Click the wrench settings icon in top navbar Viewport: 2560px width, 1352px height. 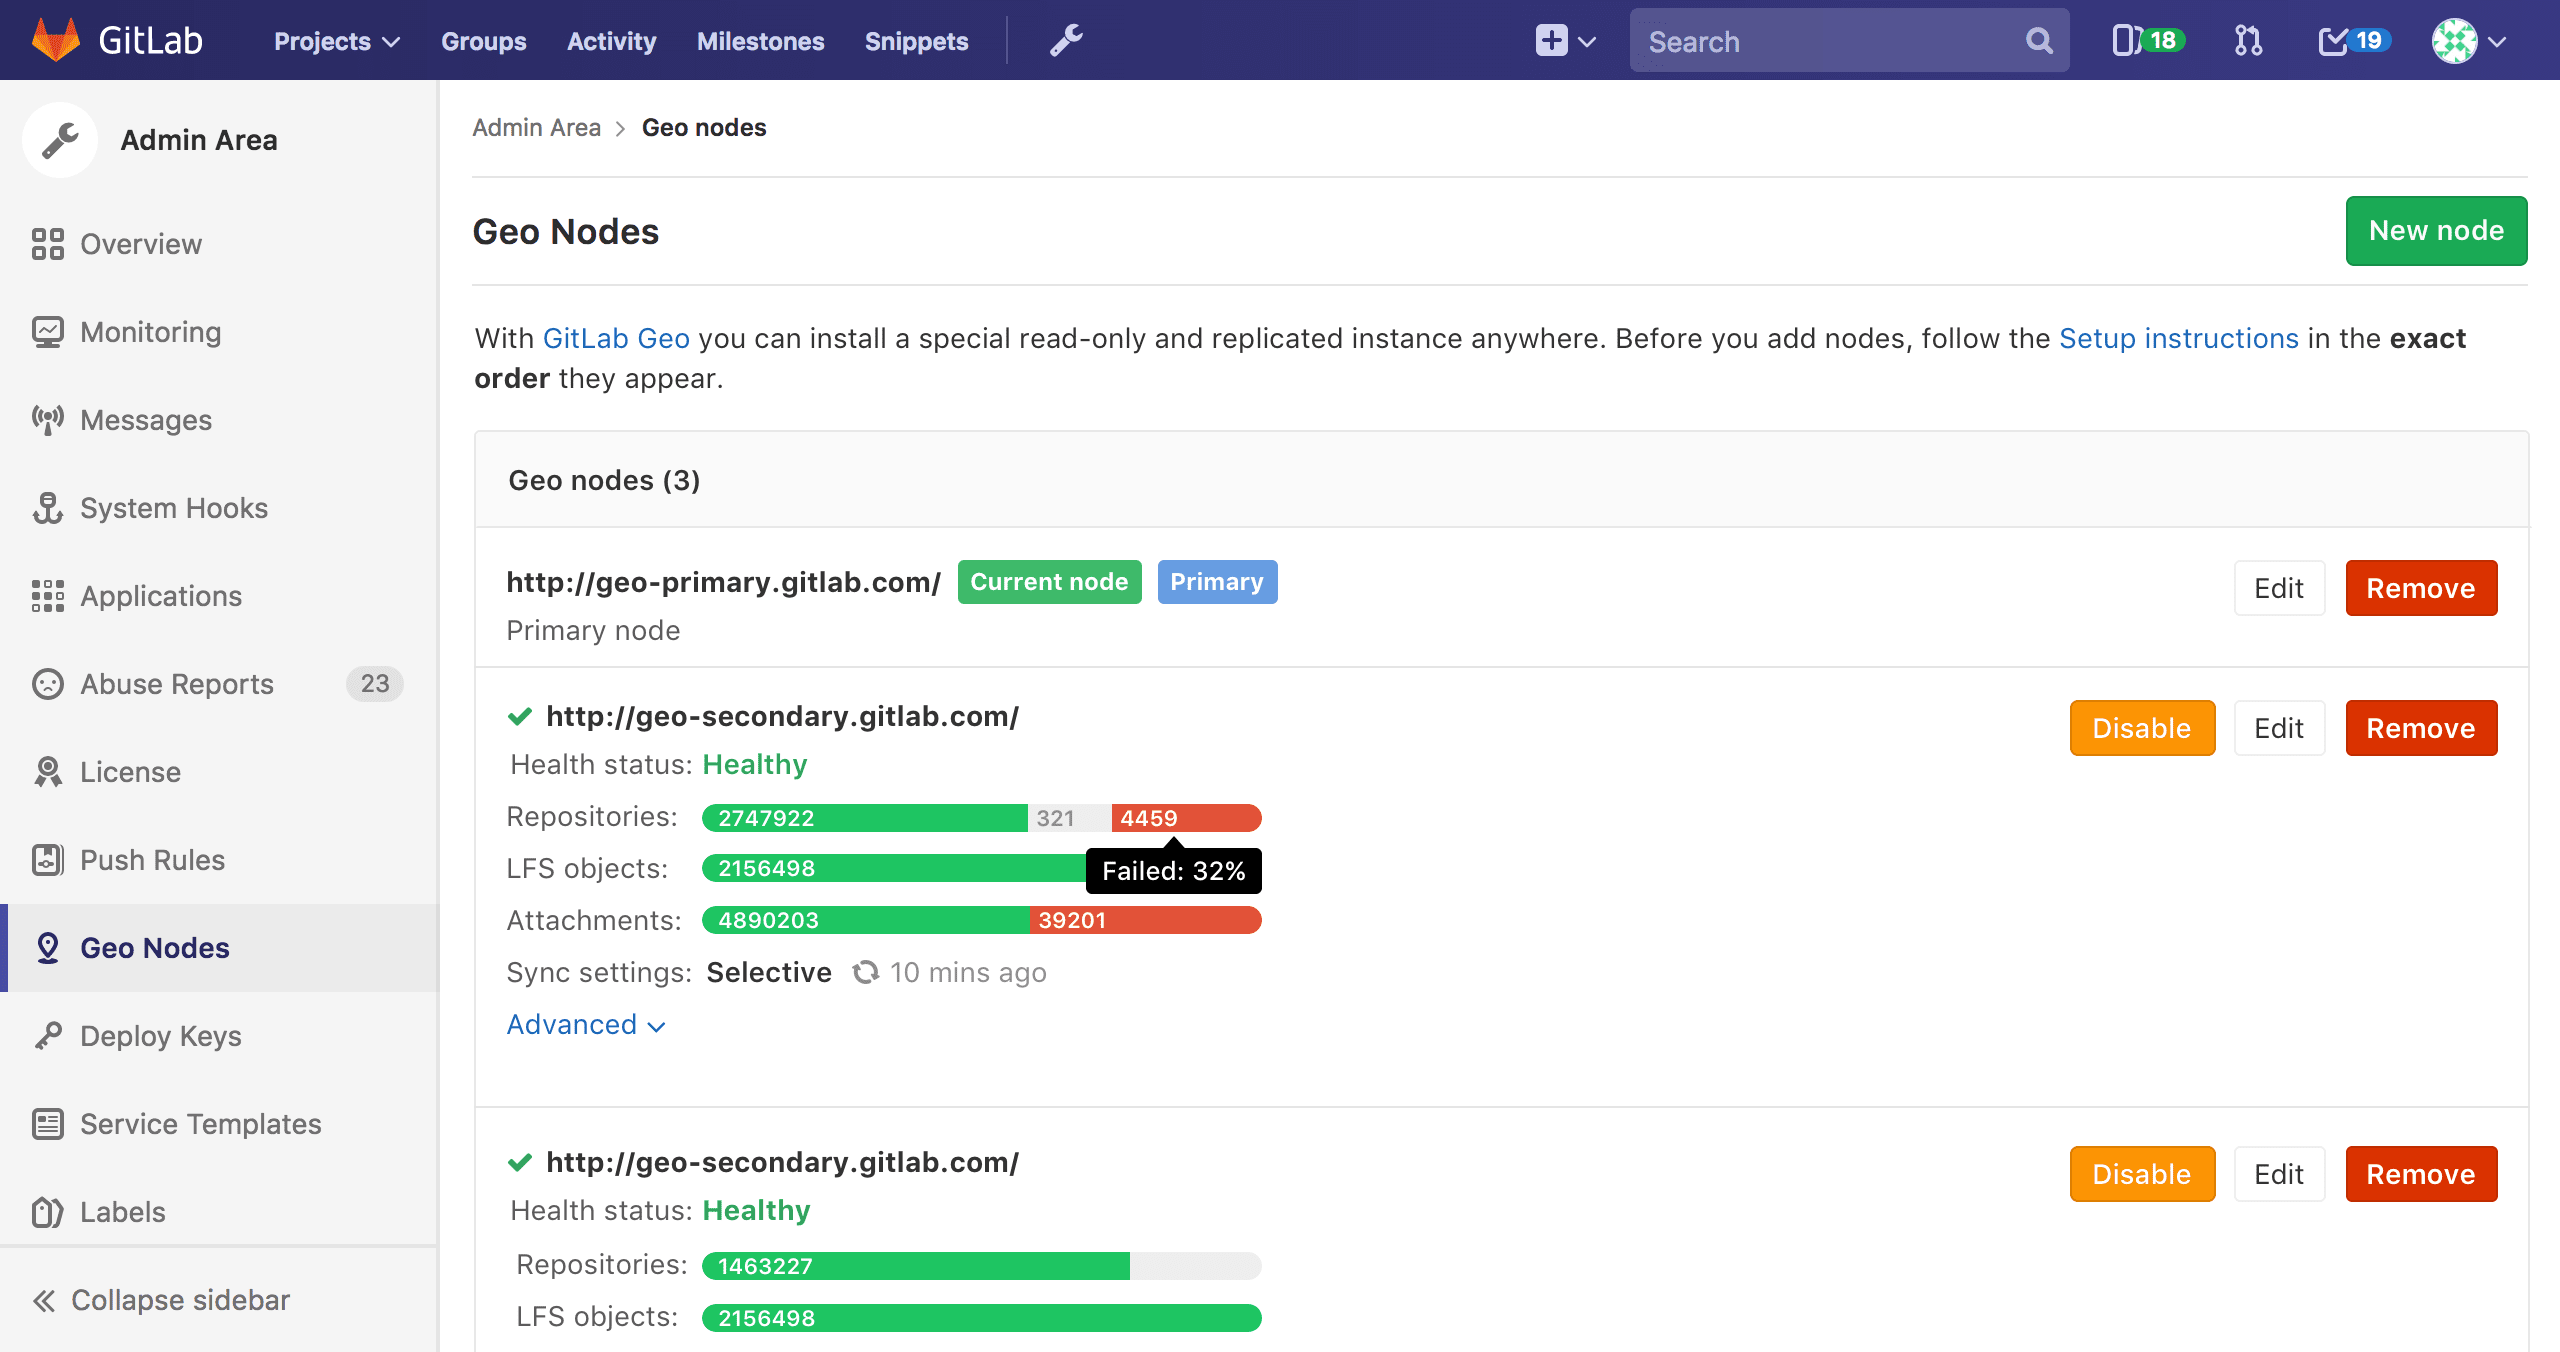pyautogui.click(x=1067, y=39)
